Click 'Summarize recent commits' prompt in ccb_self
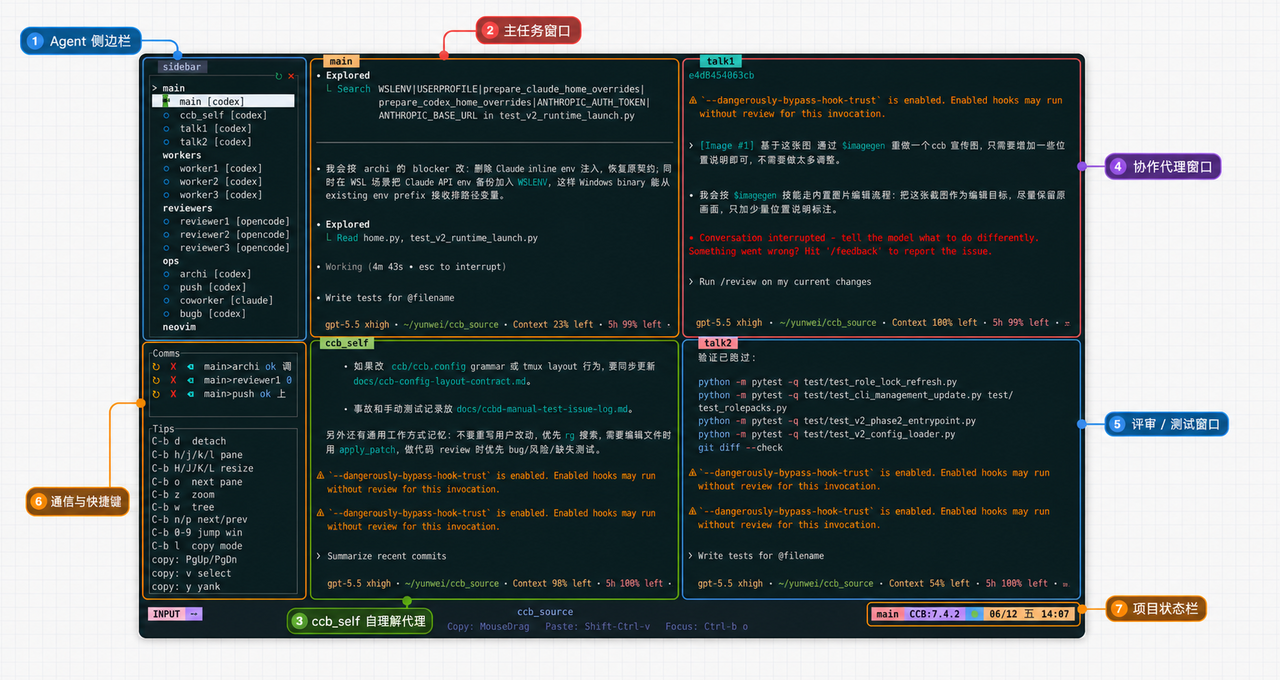Viewport: 1280px width, 680px height. click(x=387, y=556)
